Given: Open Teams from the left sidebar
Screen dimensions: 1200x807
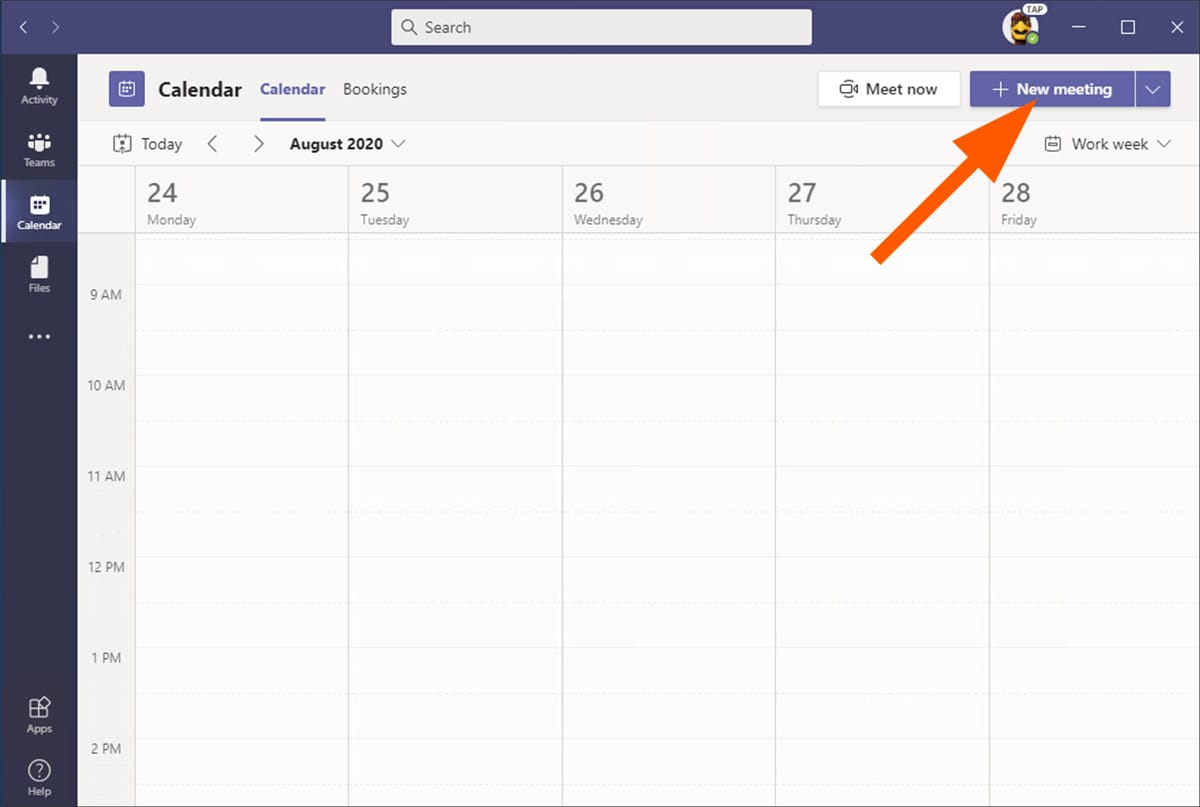Looking at the screenshot, I should click(39, 148).
